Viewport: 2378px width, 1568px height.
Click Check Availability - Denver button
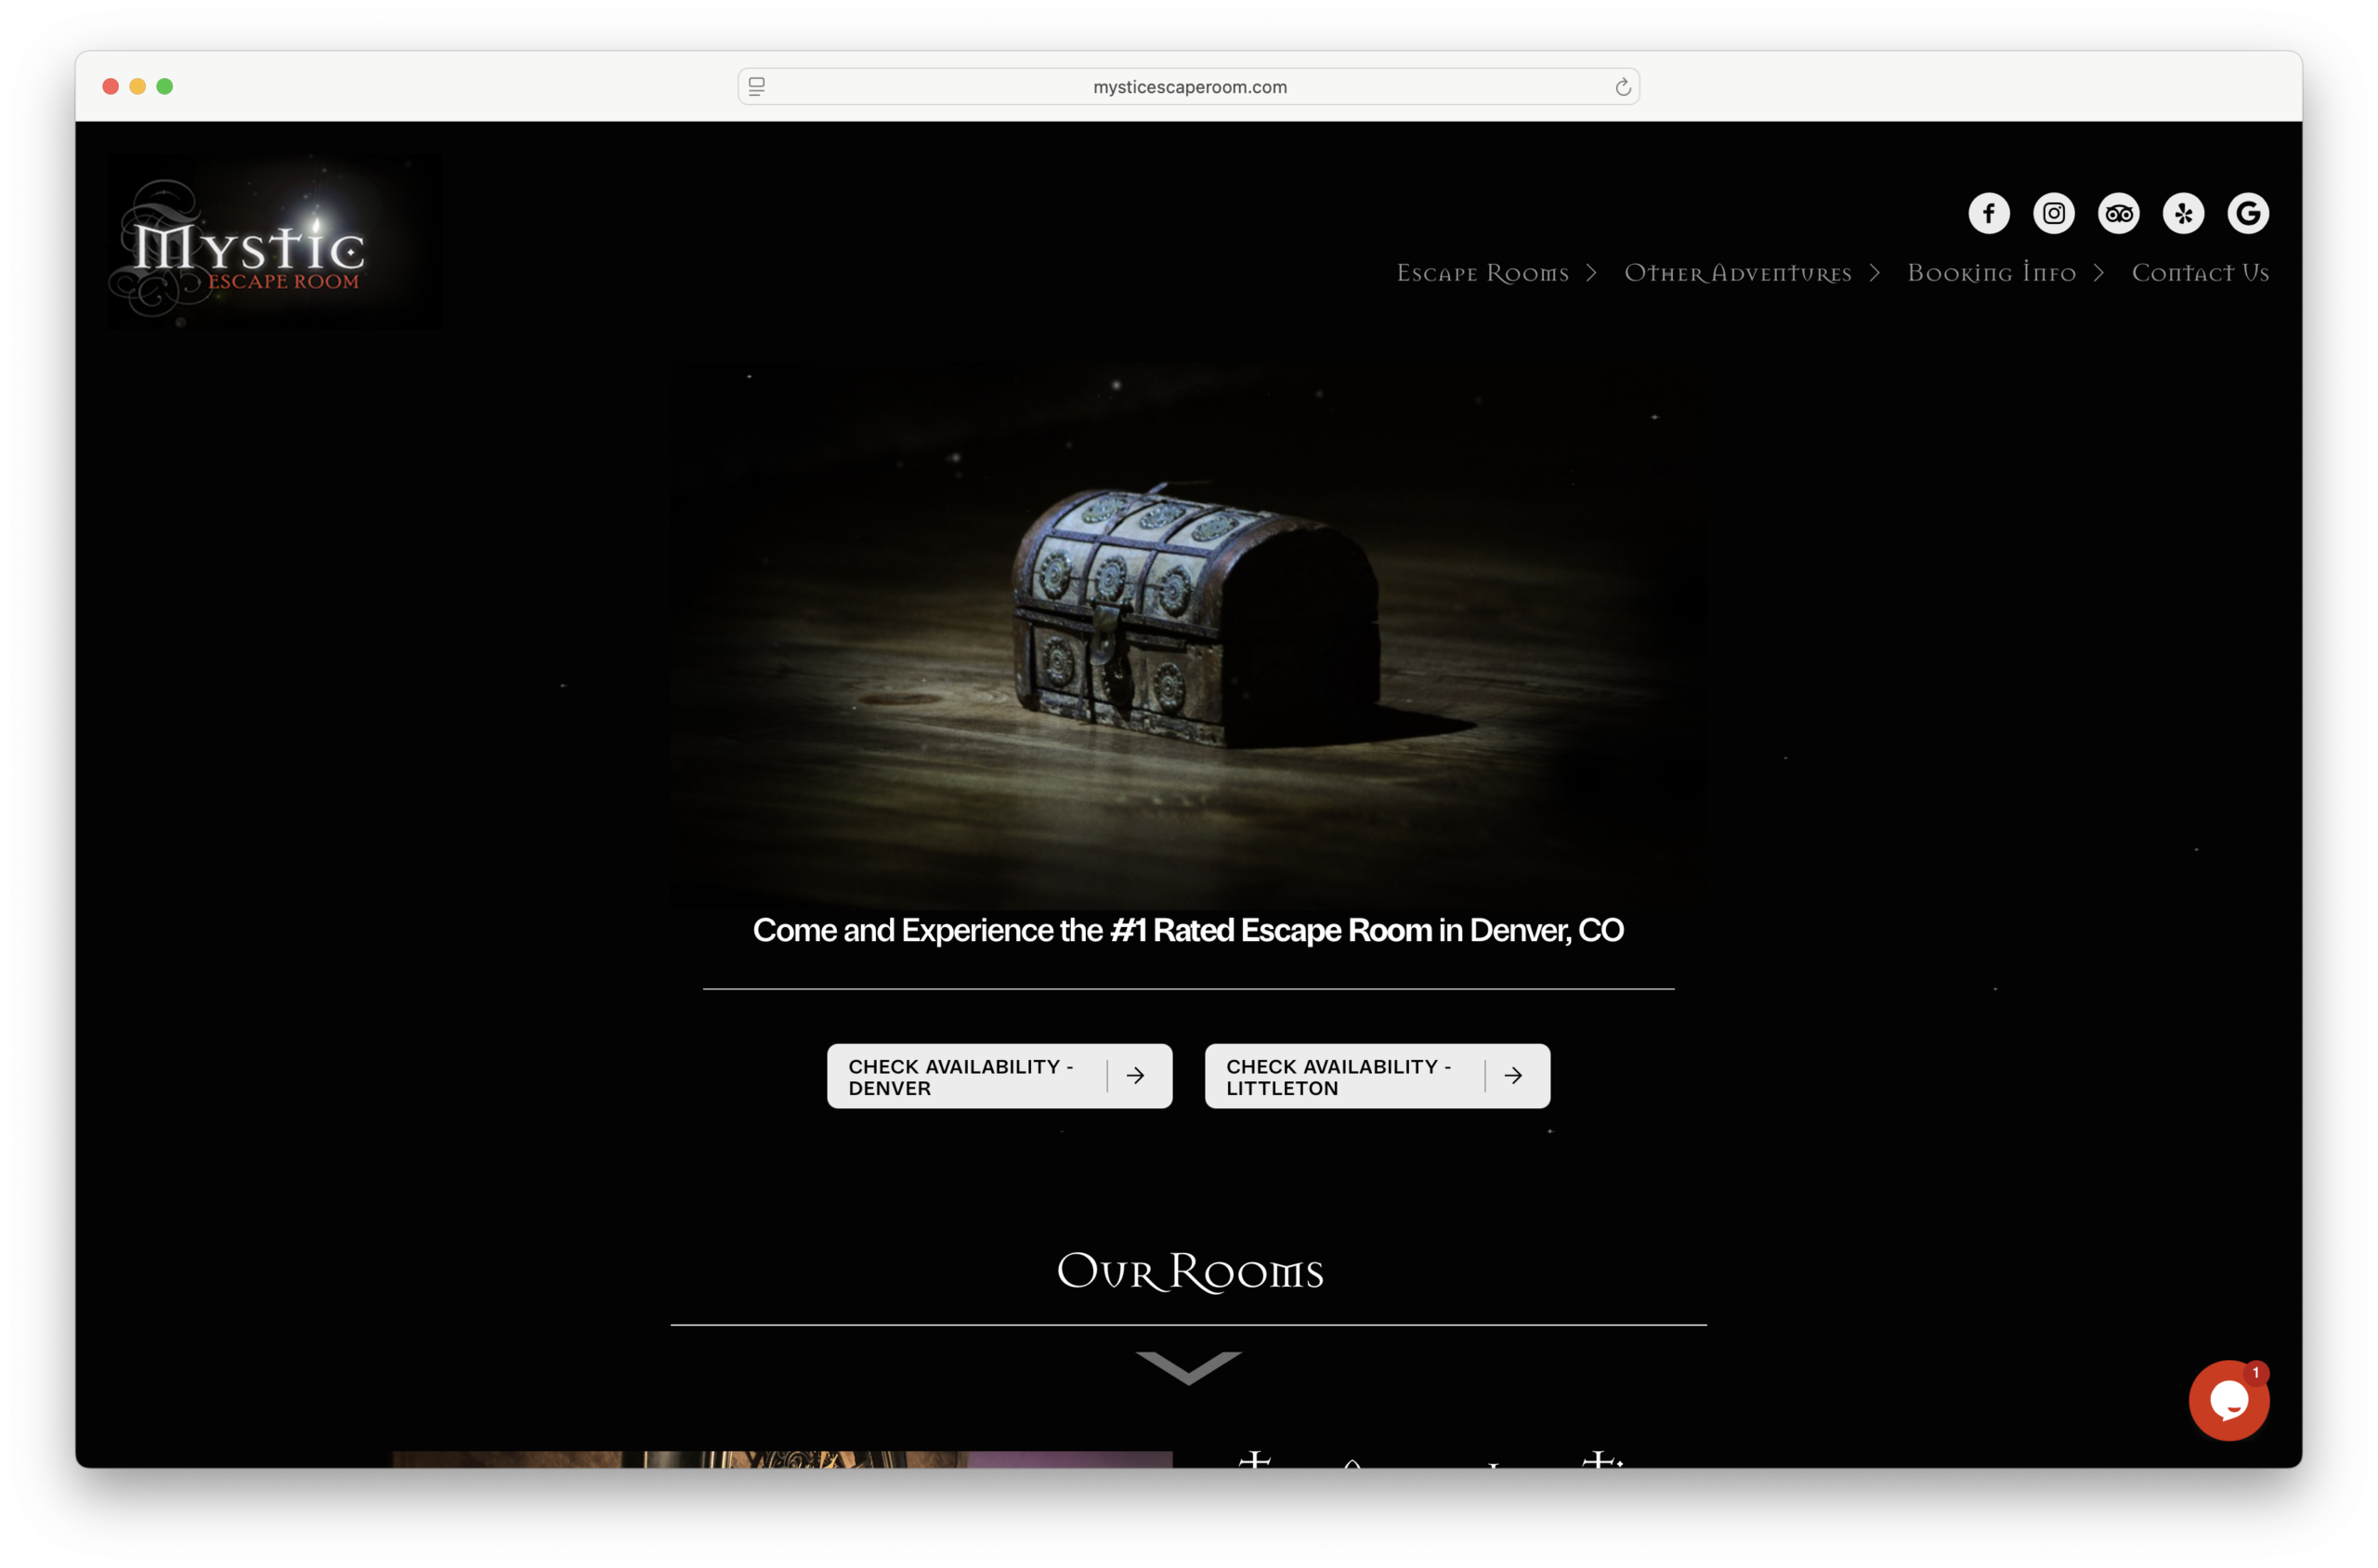[998, 1076]
